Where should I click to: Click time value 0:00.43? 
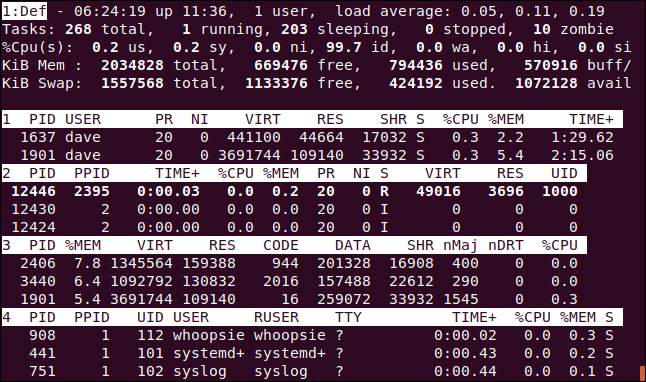pyautogui.click(x=466, y=354)
